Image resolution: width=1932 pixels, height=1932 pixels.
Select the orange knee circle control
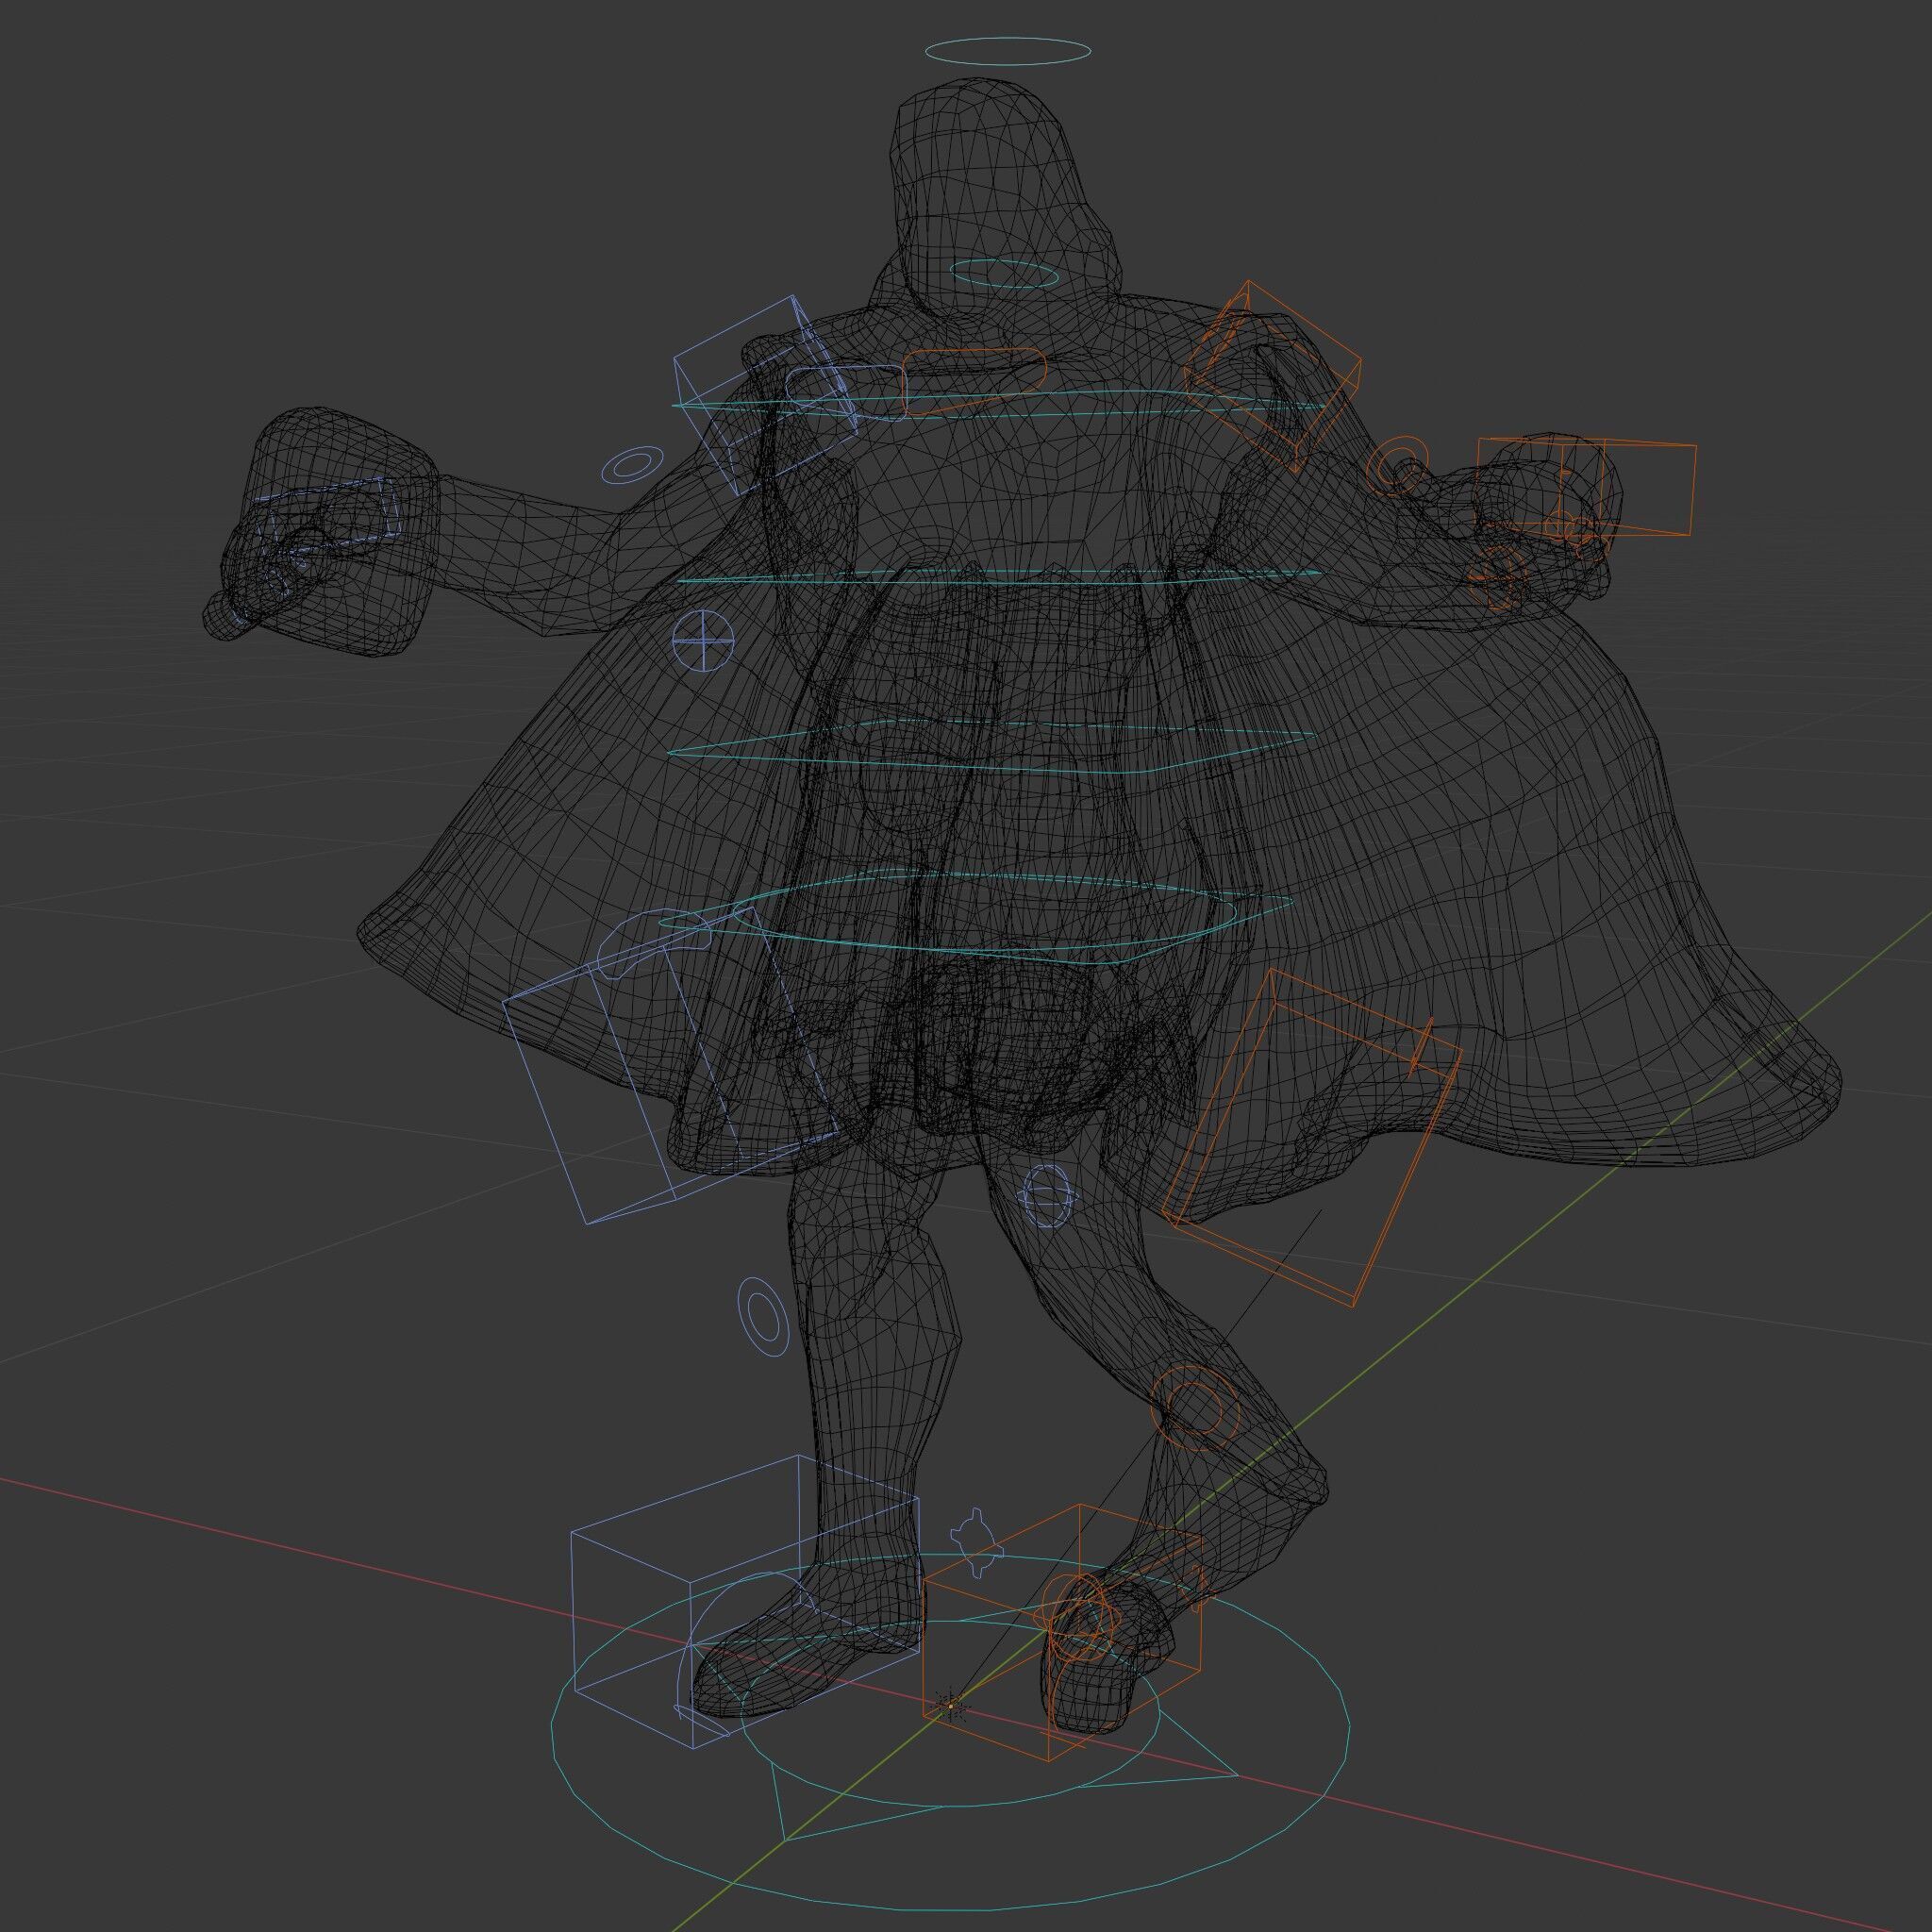pyautogui.click(x=1195, y=1409)
